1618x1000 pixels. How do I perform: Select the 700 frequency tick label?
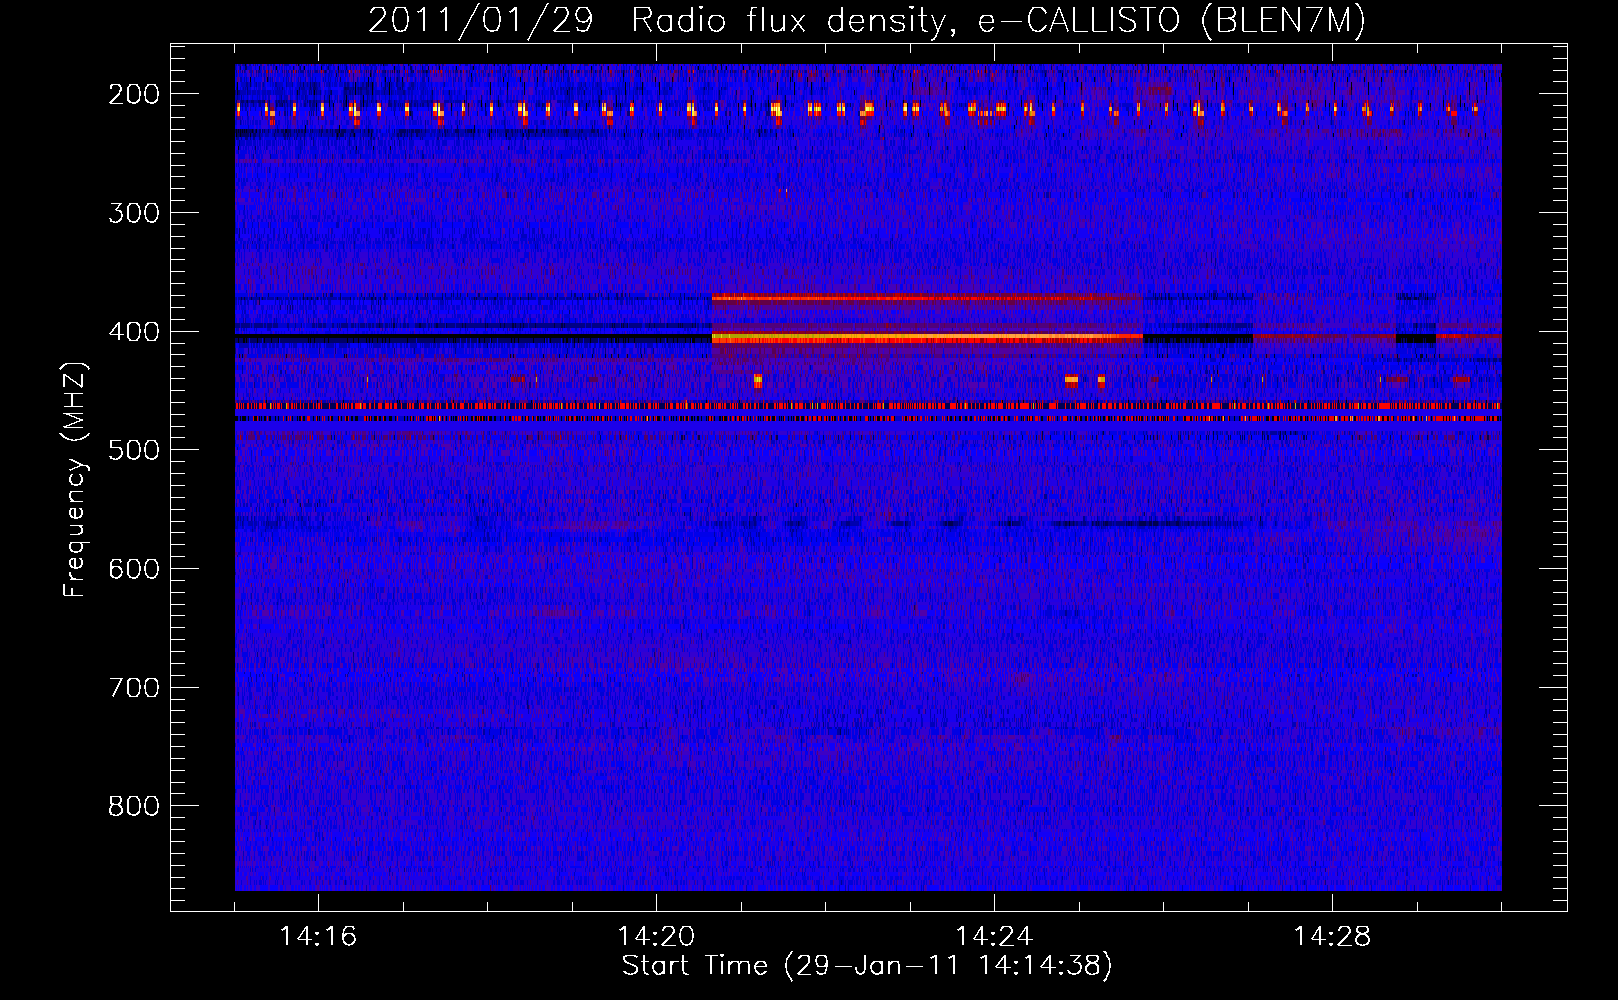(134, 687)
